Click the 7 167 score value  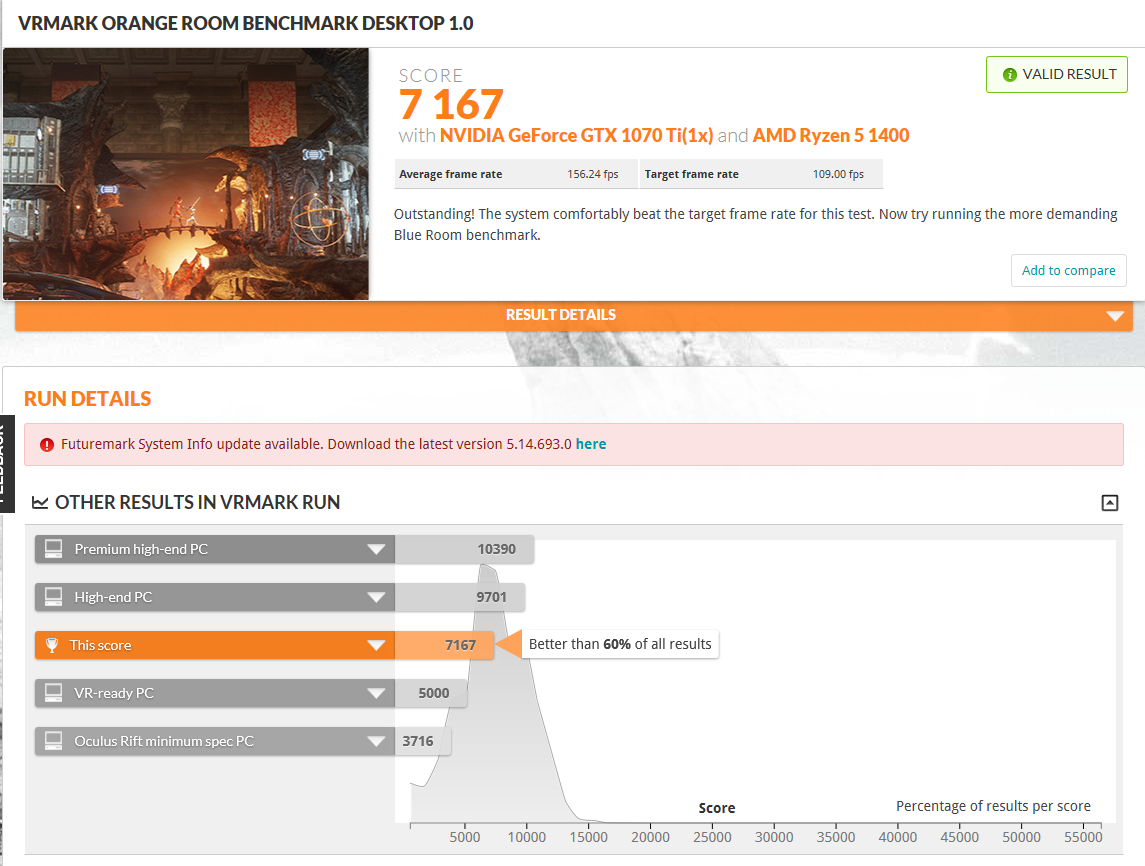451,104
